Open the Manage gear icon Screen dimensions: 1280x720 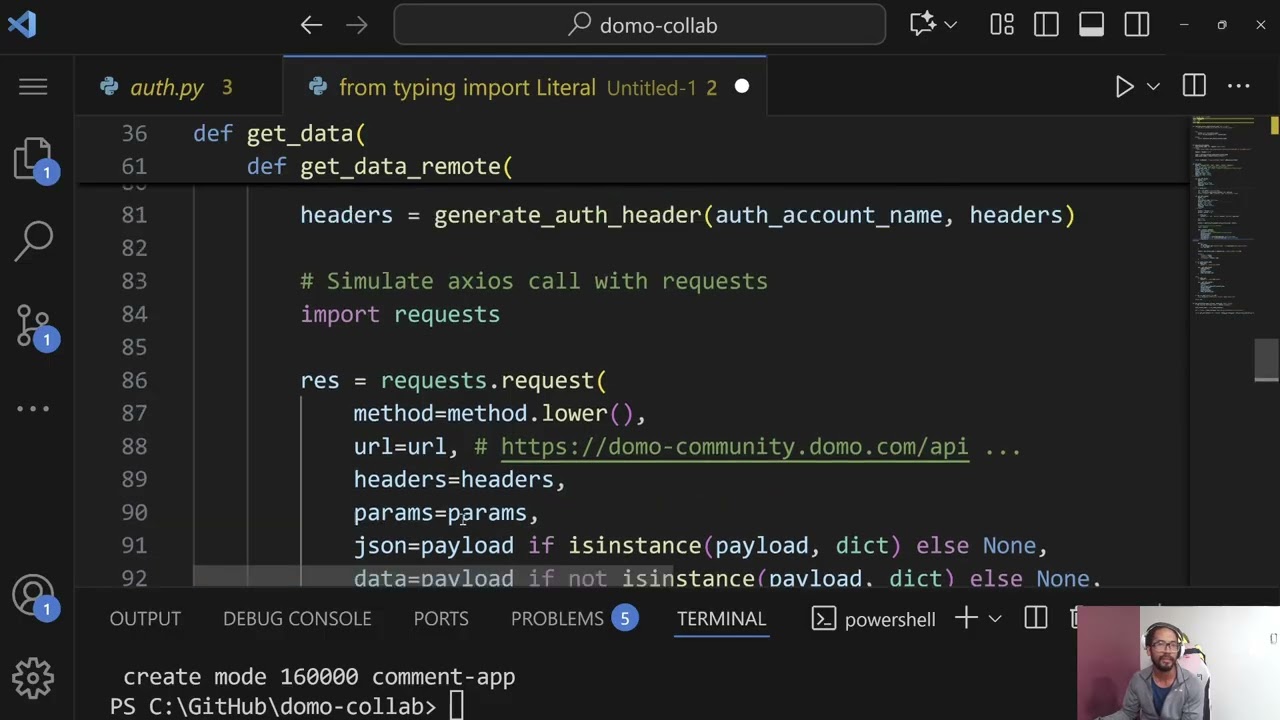coord(33,679)
